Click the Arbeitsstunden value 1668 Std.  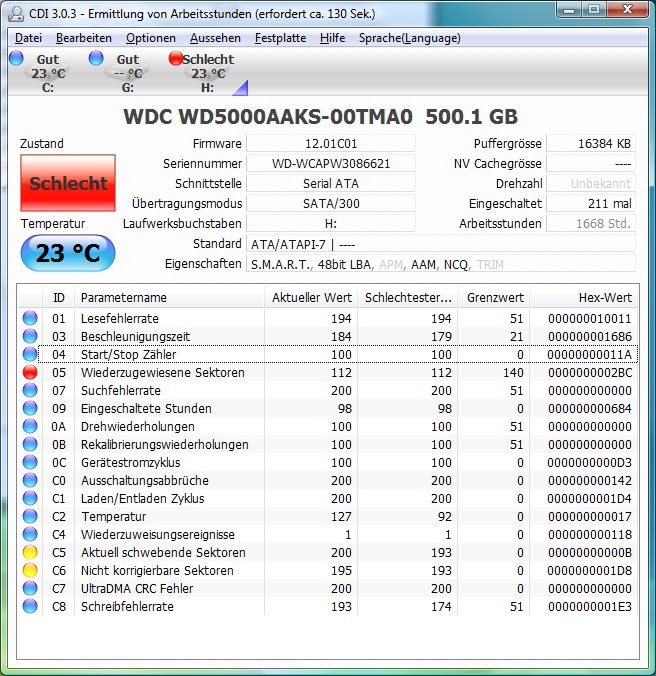pyautogui.click(x=591, y=224)
